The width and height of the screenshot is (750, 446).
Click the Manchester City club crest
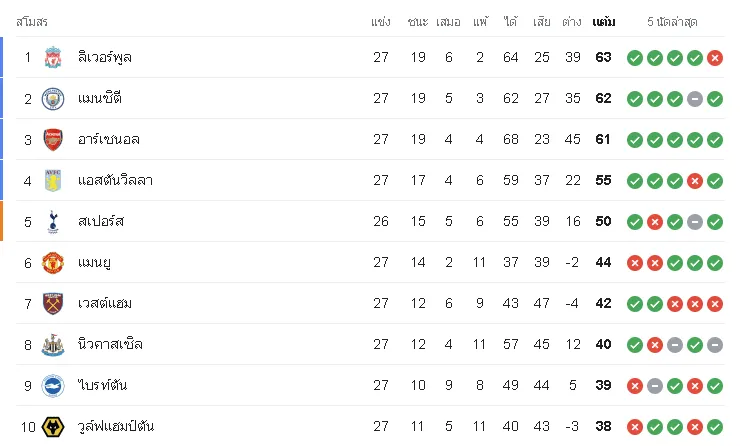(53, 99)
